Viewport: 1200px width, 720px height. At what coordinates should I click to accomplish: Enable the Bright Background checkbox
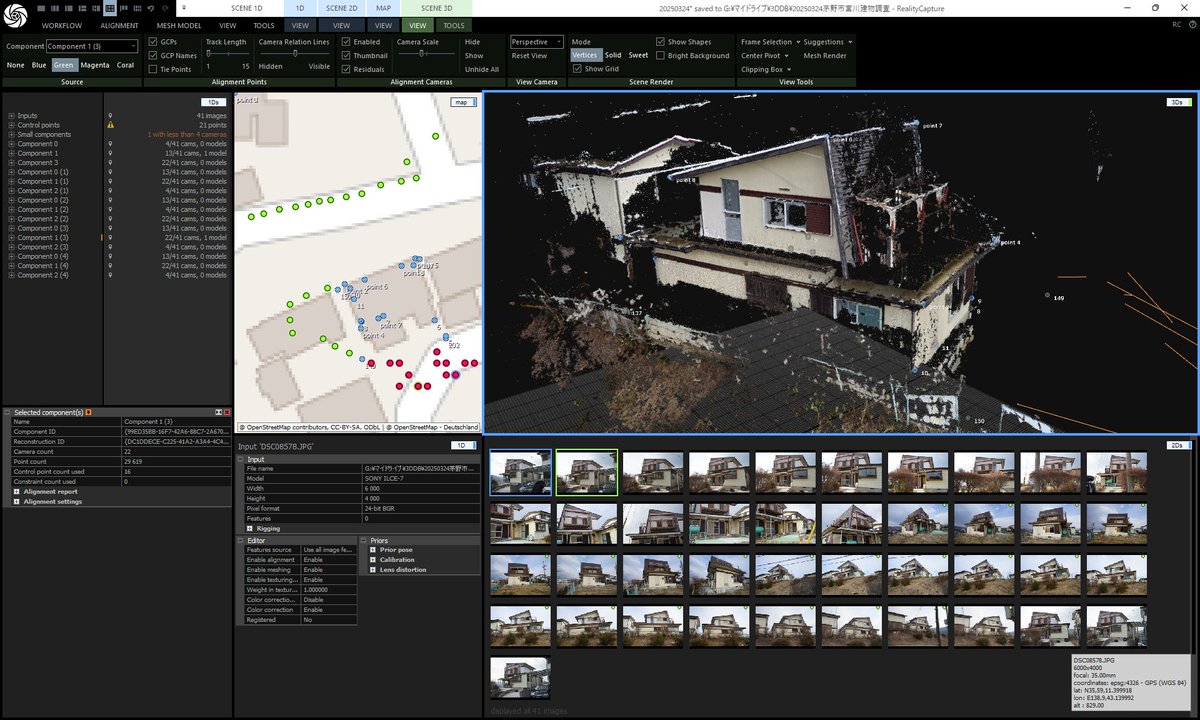660,56
